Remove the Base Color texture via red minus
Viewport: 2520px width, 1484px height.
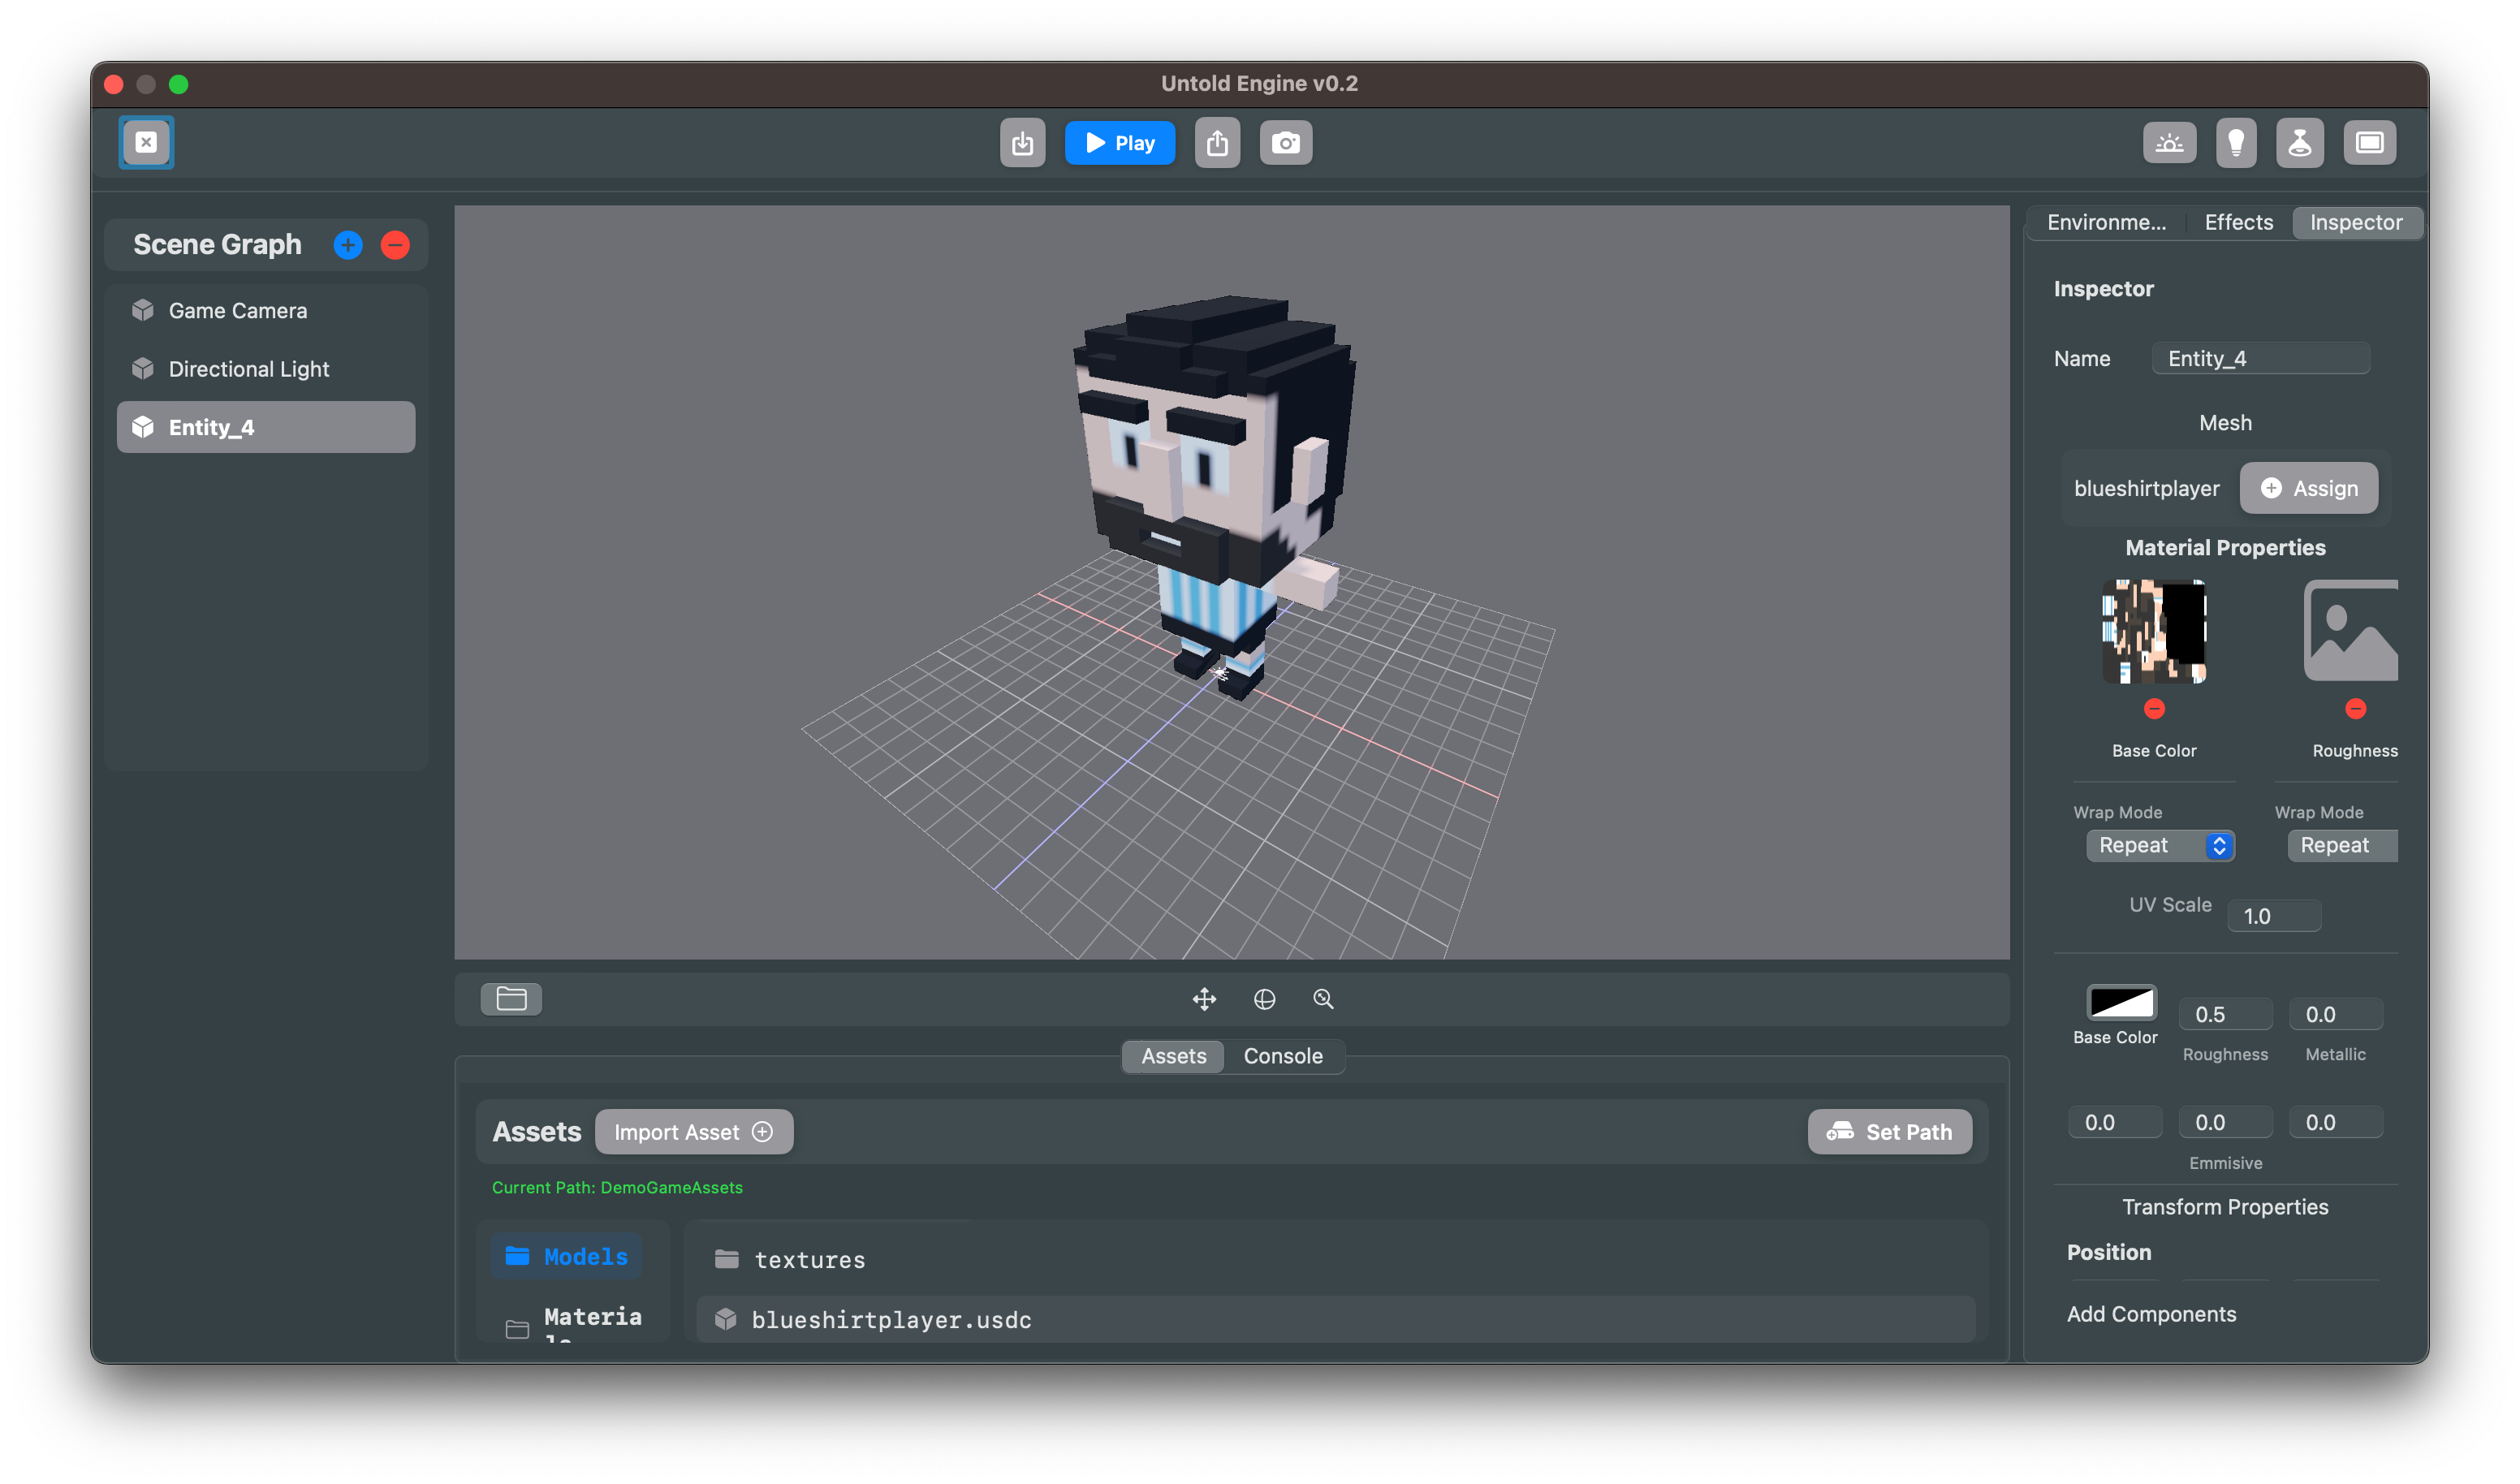[2153, 709]
